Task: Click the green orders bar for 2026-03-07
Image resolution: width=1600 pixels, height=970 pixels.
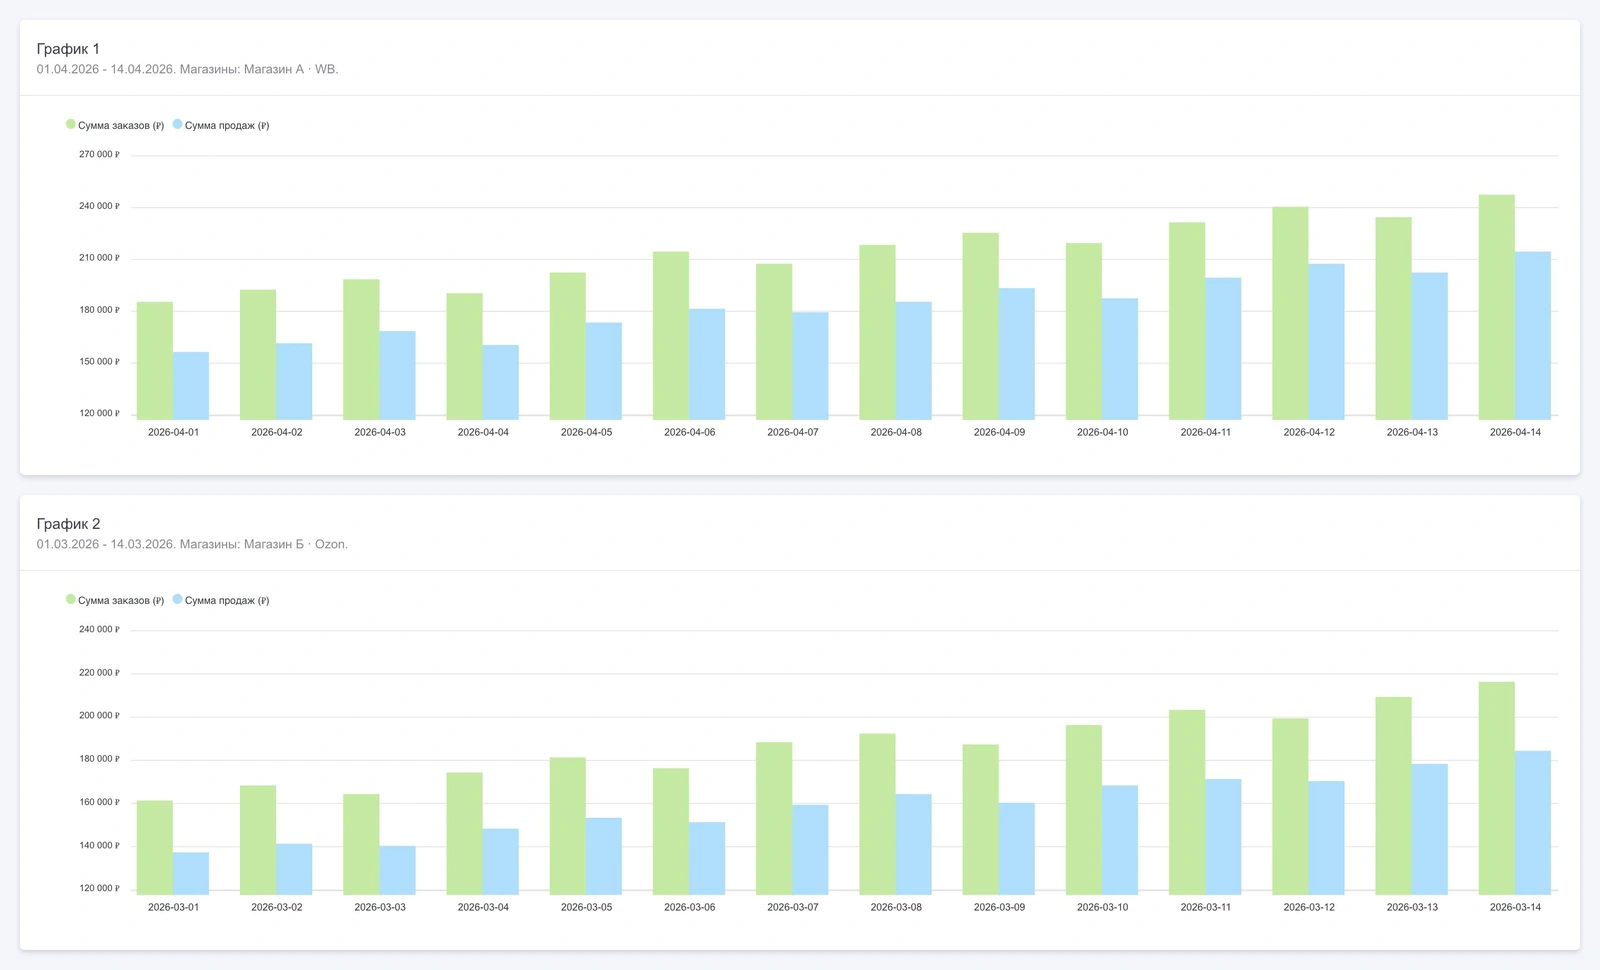Action: [774, 818]
